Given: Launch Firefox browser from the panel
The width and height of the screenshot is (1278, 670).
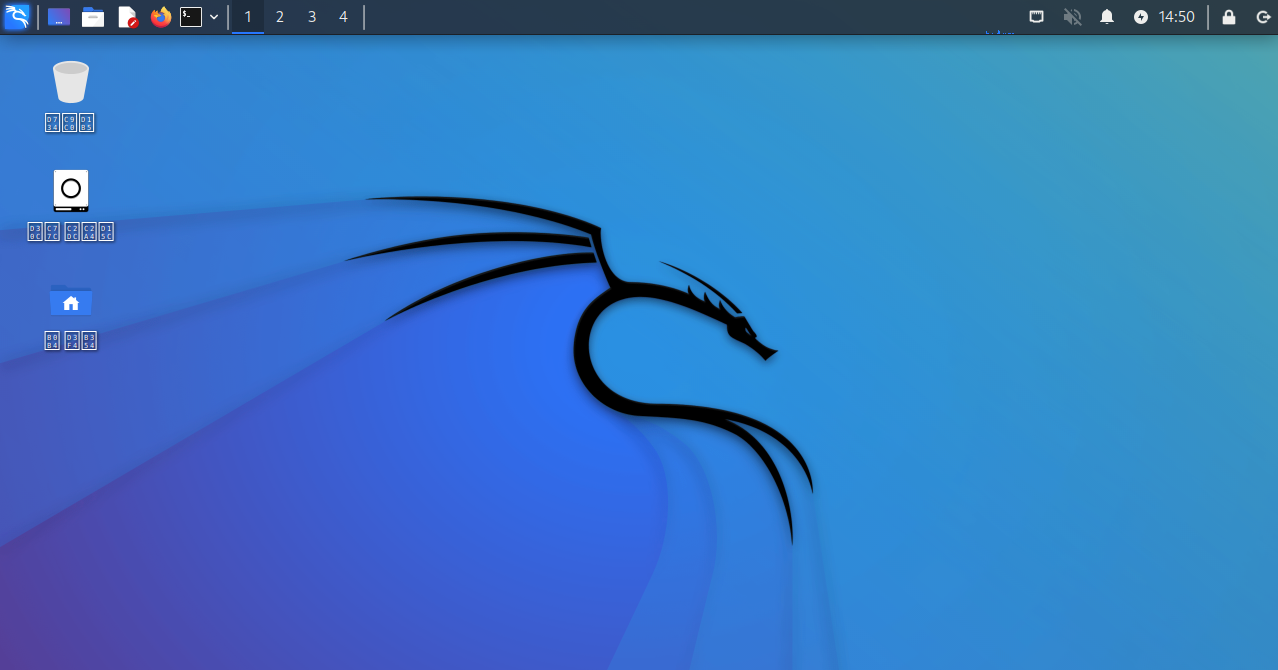Looking at the screenshot, I should [x=161, y=17].
